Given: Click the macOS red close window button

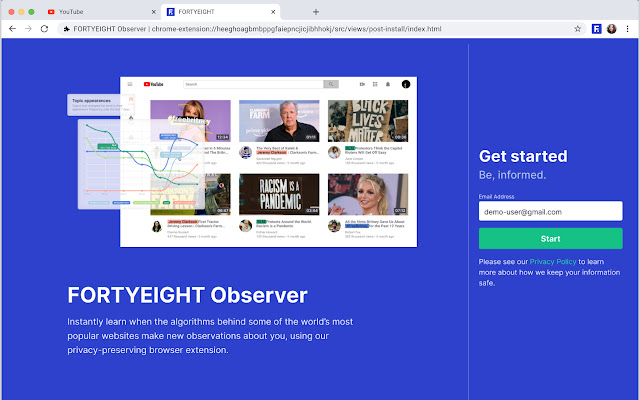Looking at the screenshot, I should (11, 12).
